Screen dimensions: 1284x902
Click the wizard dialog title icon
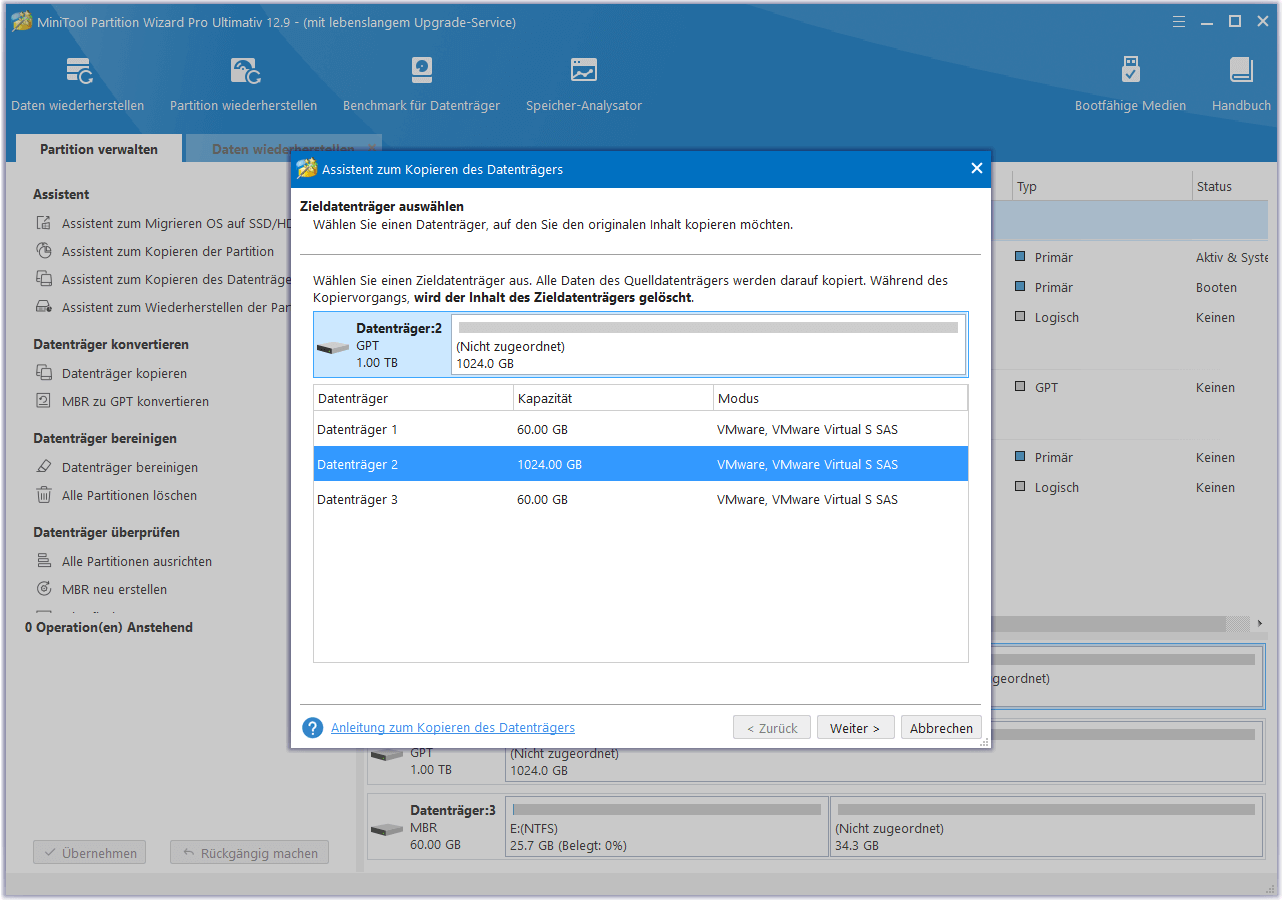[x=307, y=169]
